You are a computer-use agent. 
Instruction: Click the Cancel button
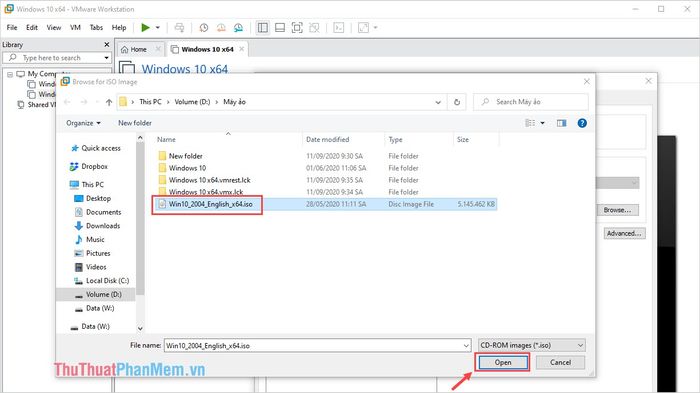560,363
